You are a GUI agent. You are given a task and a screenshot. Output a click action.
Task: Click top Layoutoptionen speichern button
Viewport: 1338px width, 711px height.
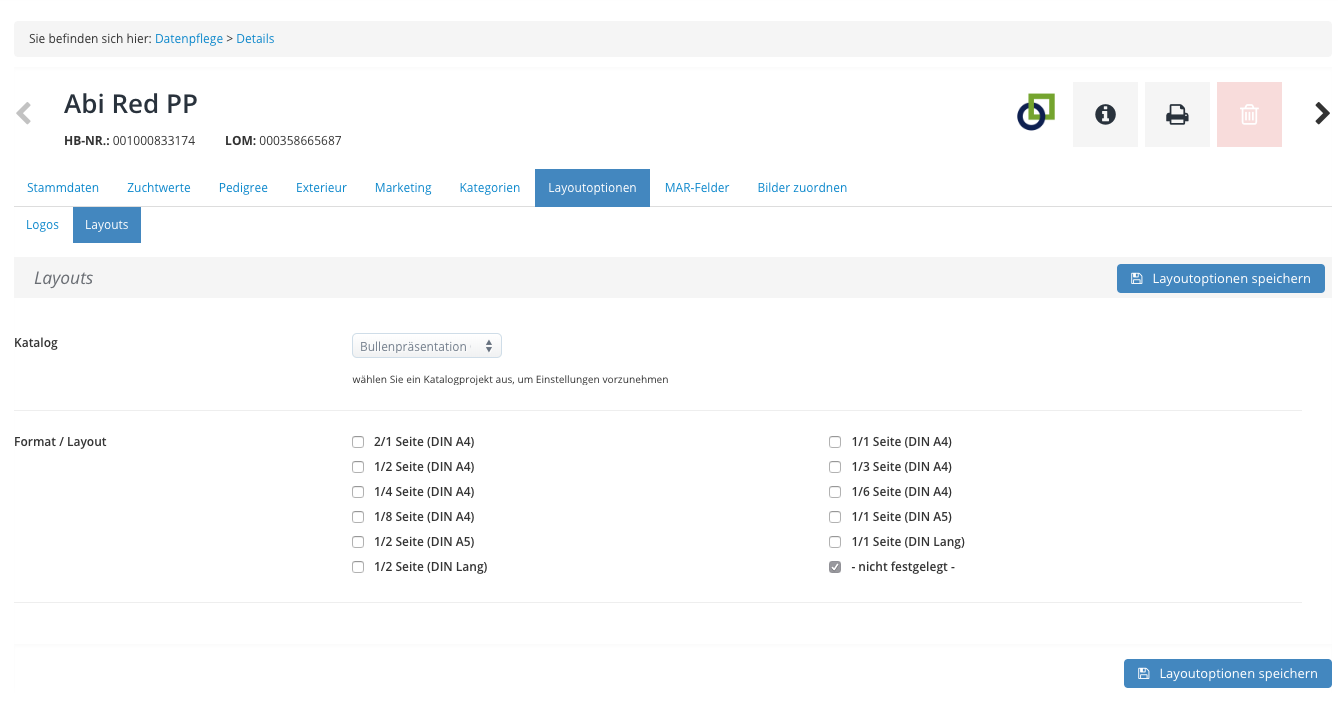[x=1220, y=279]
